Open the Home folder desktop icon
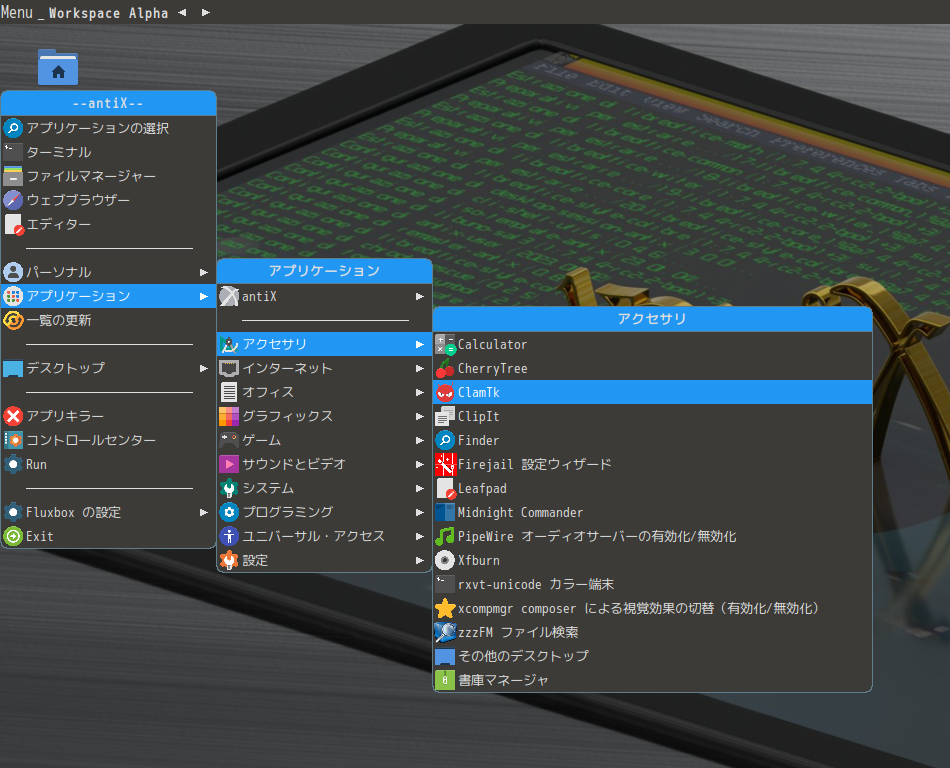This screenshot has width=950, height=768. [x=58, y=67]
